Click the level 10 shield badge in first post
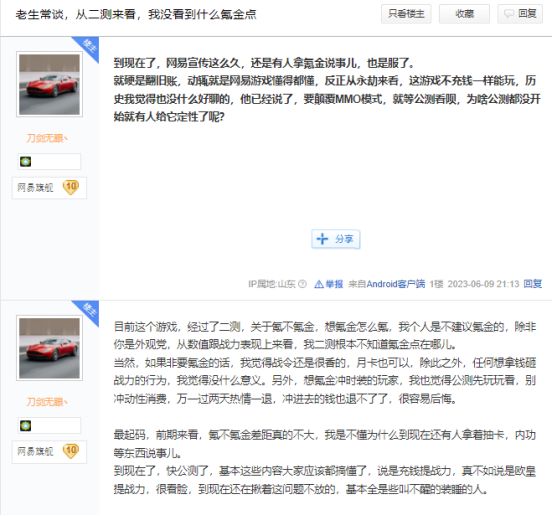The image size is (552, 516). tap(71, 187)
